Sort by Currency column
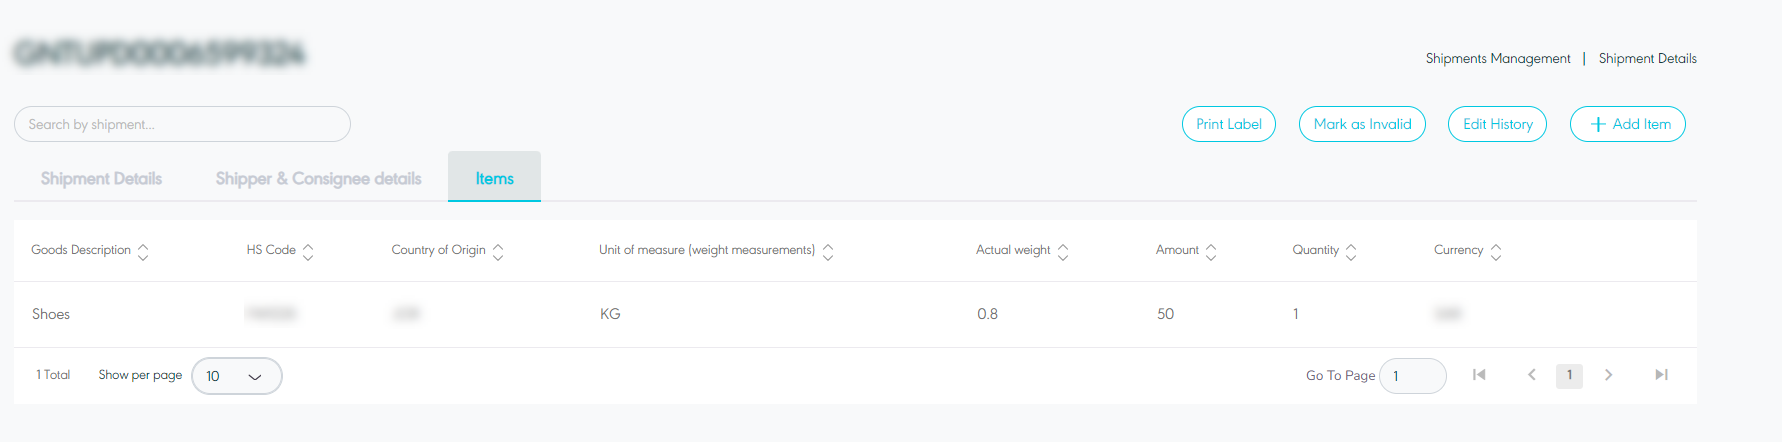1782x442 pixels. tap(1496, 251)
